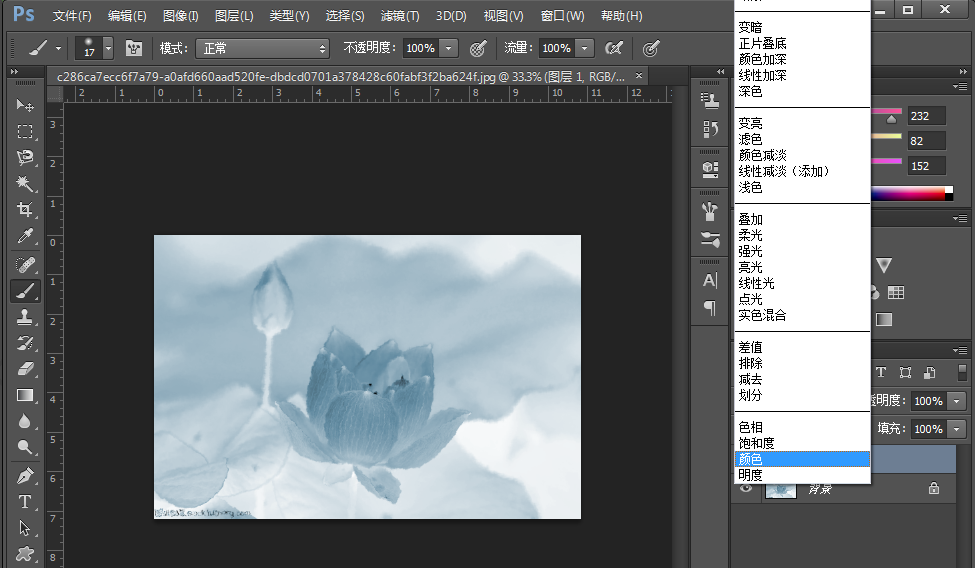975x568 pixels.
Task: Click the color spectrum ramp bar
Action: pyautogui.click(x=909, y=193)
